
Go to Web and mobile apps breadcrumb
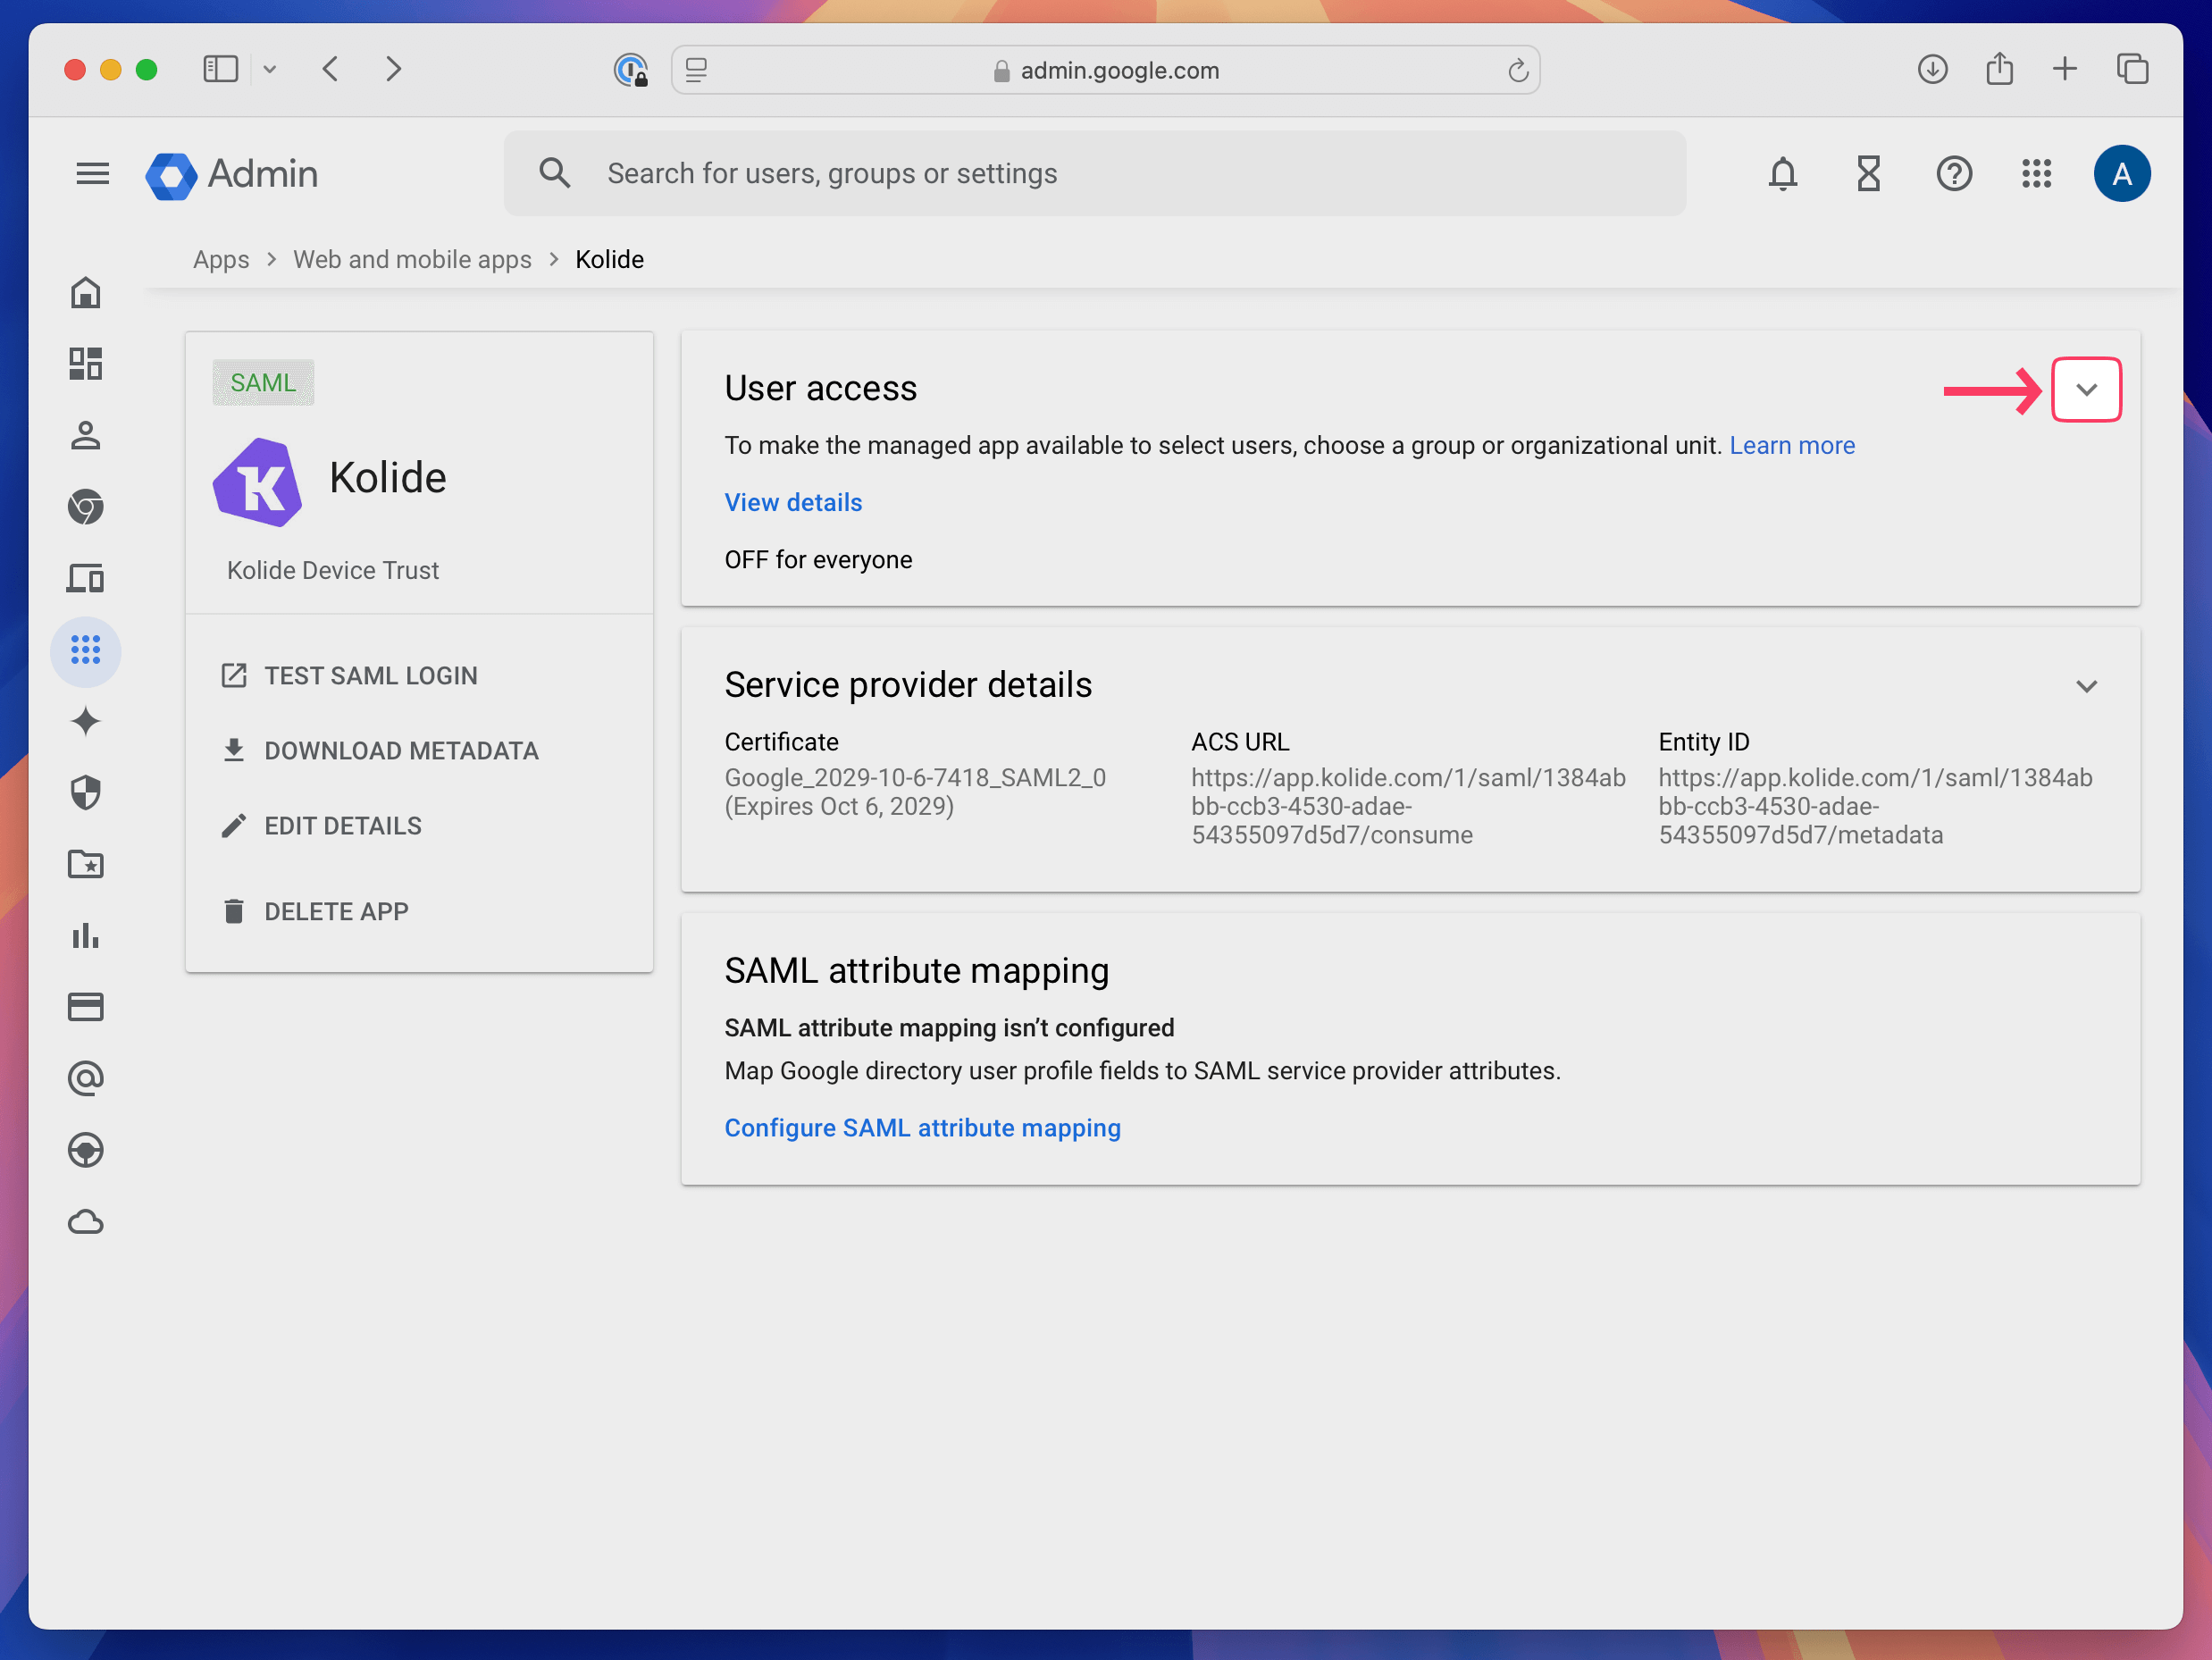412,260
